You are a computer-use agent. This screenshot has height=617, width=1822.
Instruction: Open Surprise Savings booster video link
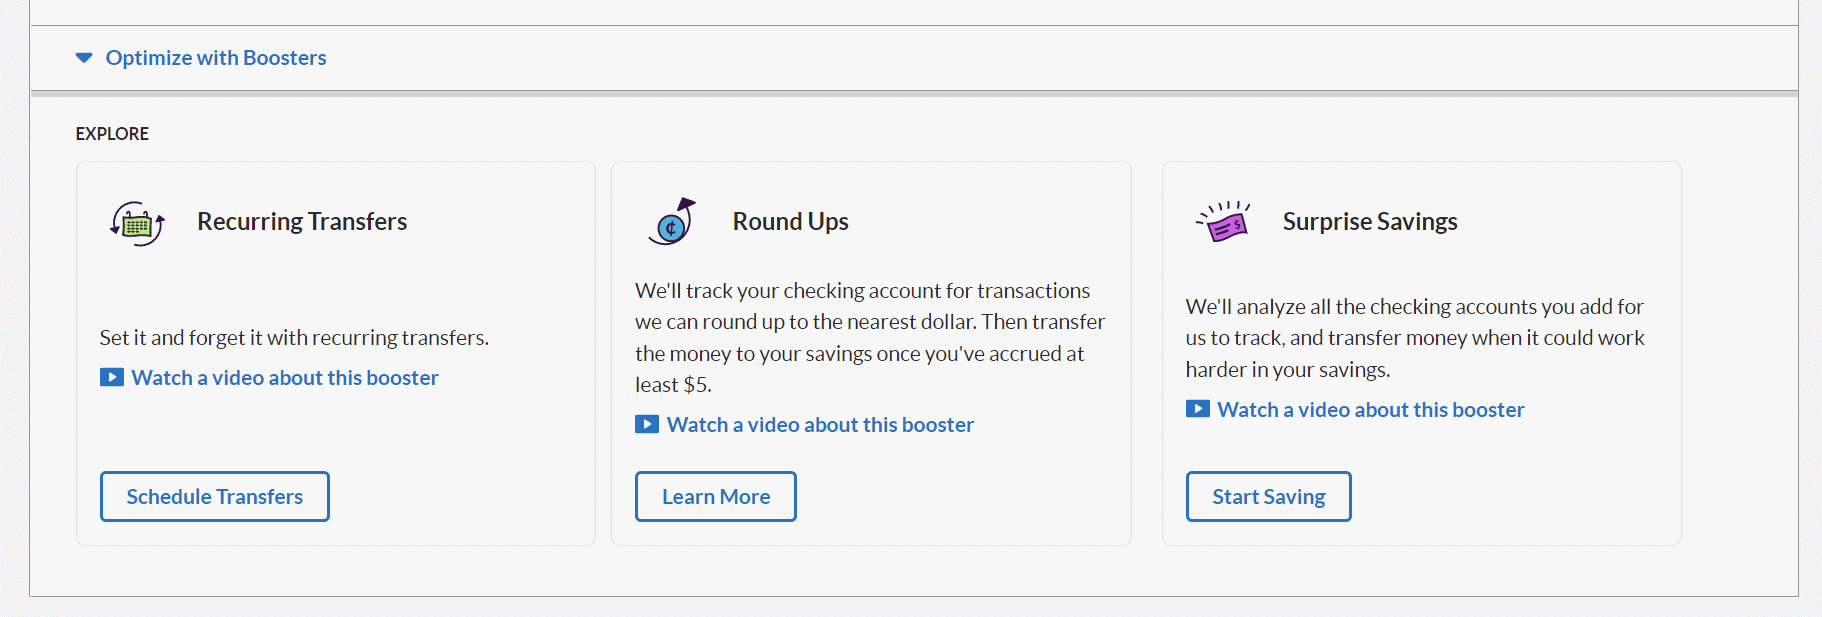[1371, 410]
